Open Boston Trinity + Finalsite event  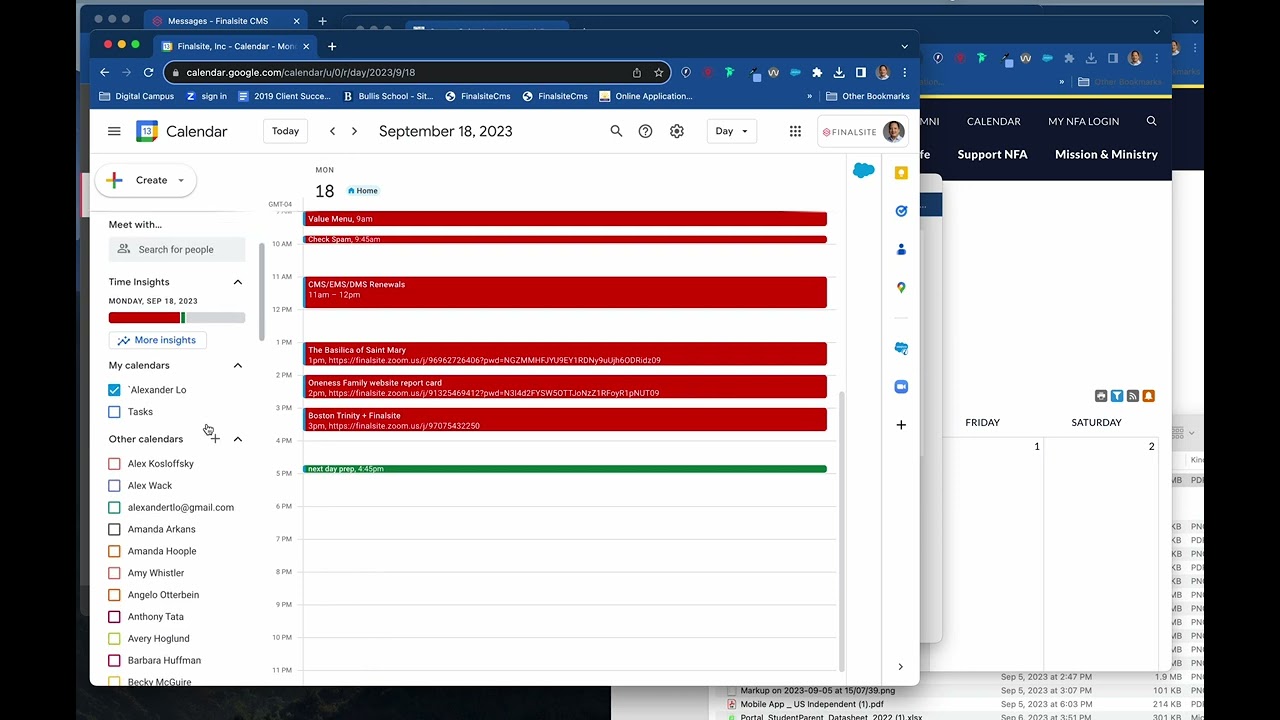tap(565, 420)
